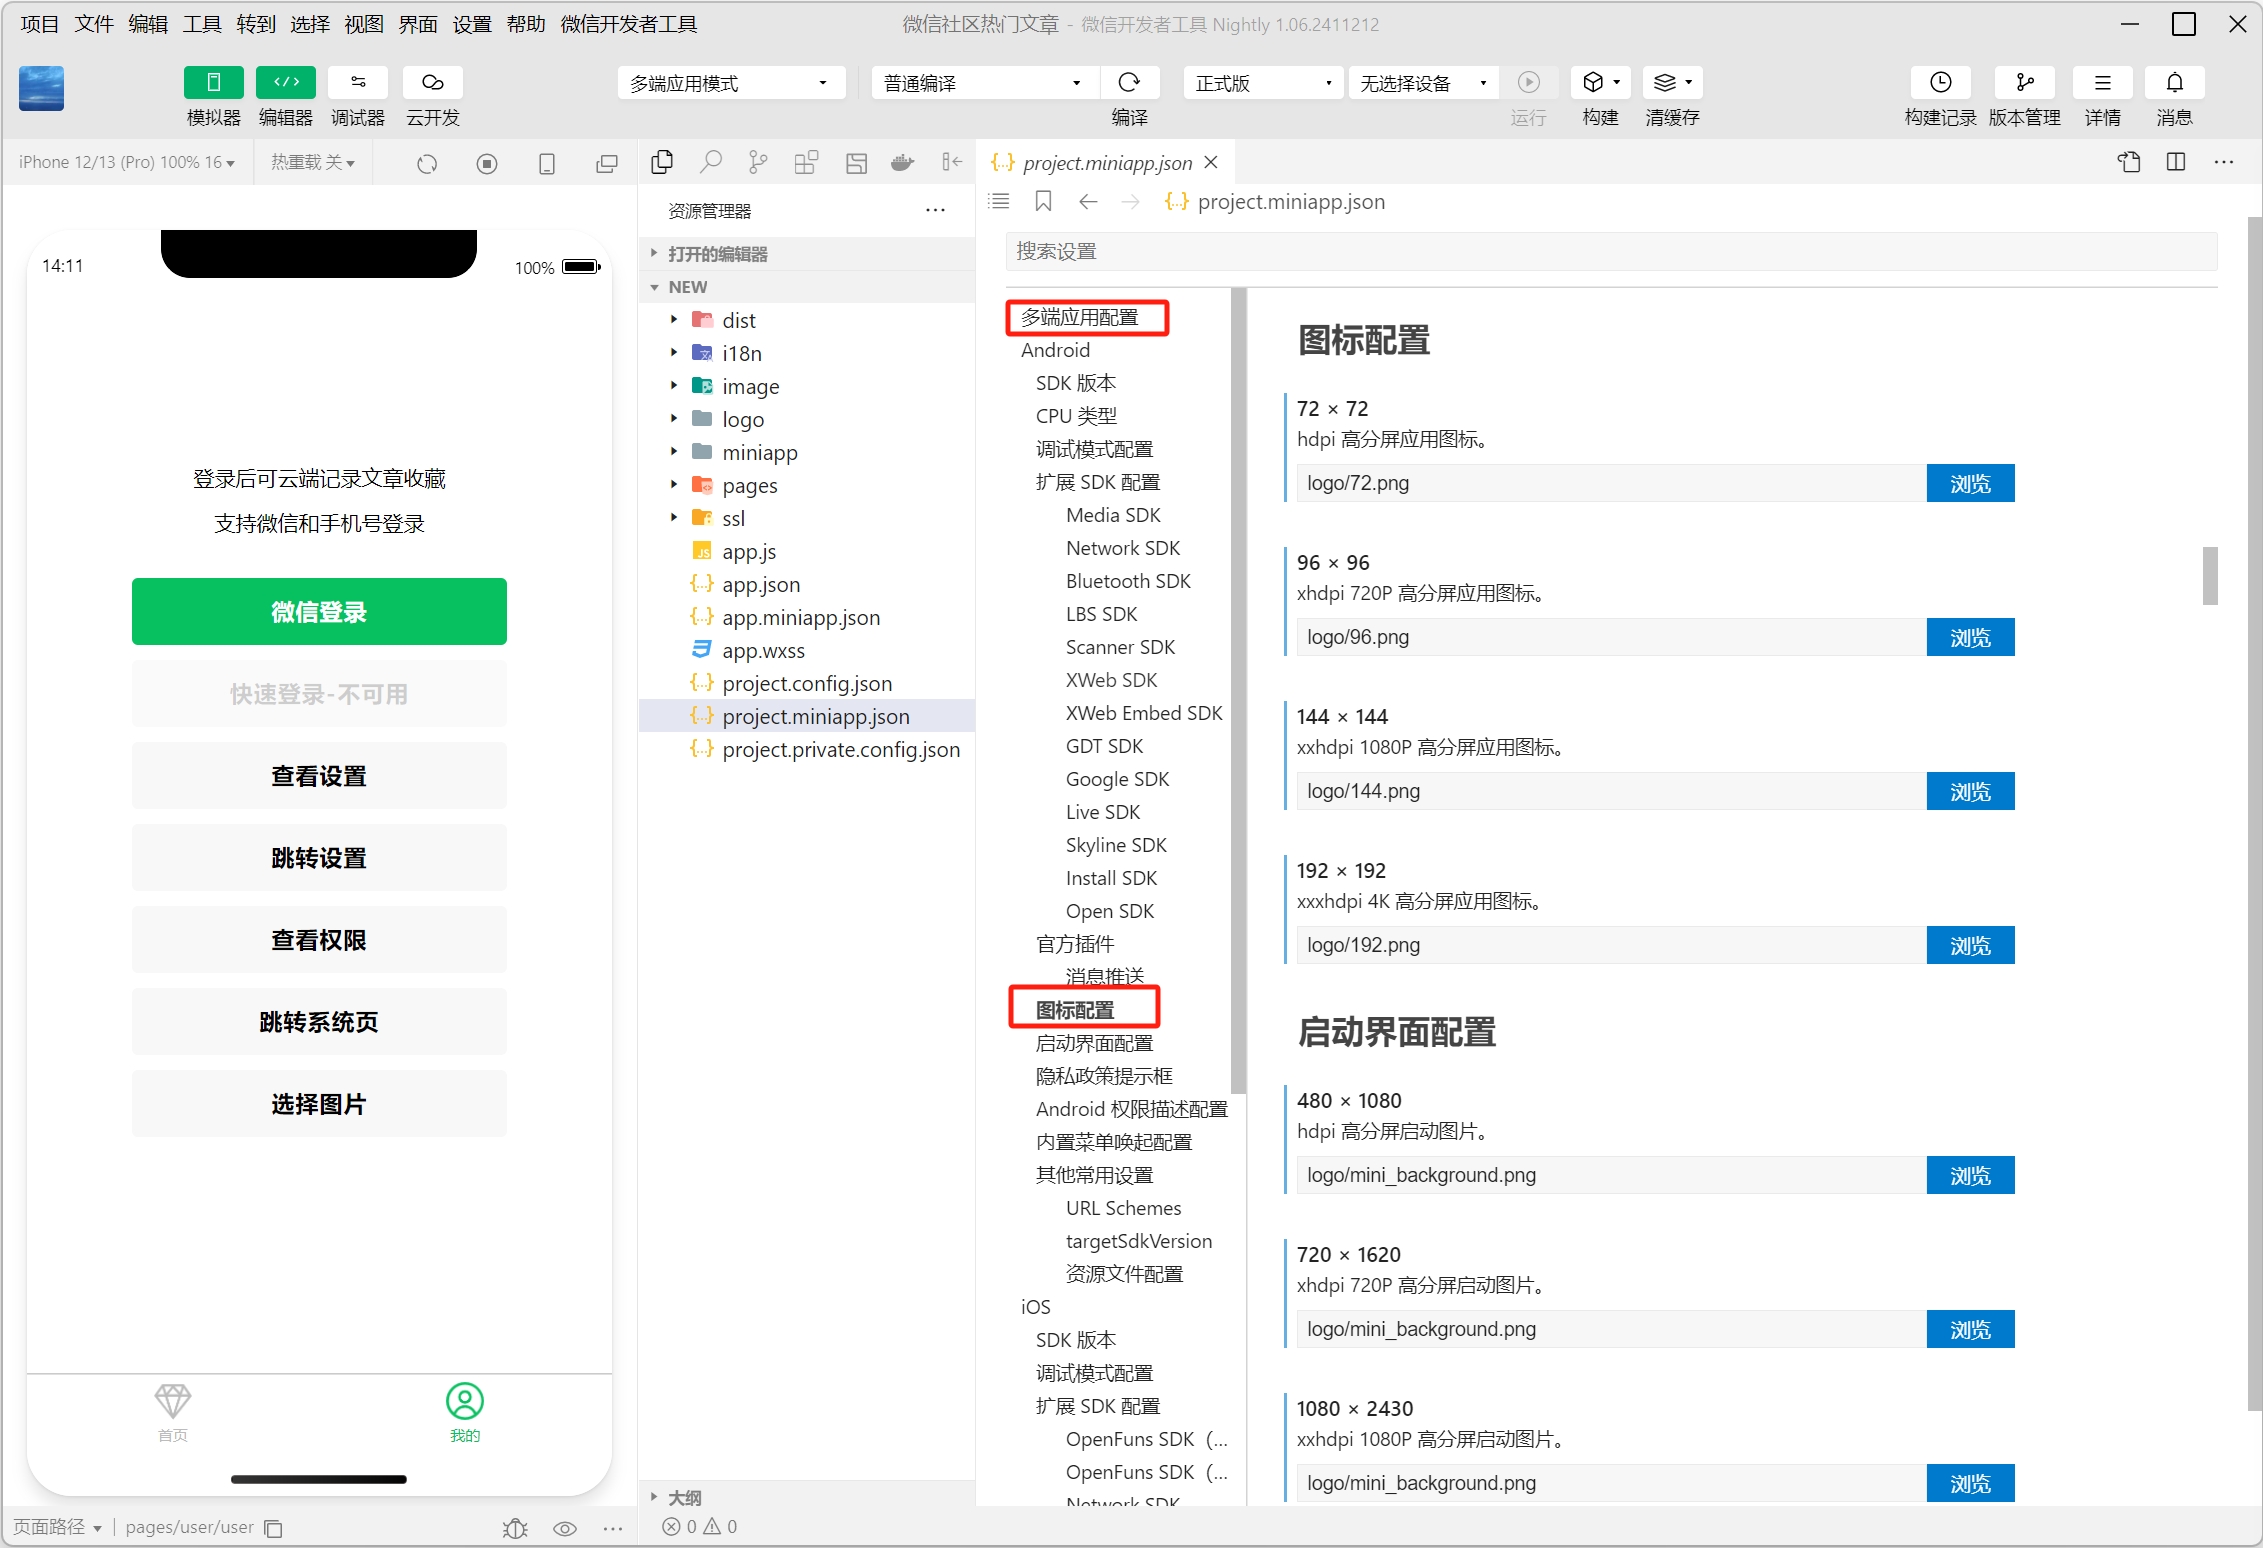Click the logo/96.png path field
The width and height of the screenshot is (2263, 1548).
pyautogui.click(x=1611, y=637)
